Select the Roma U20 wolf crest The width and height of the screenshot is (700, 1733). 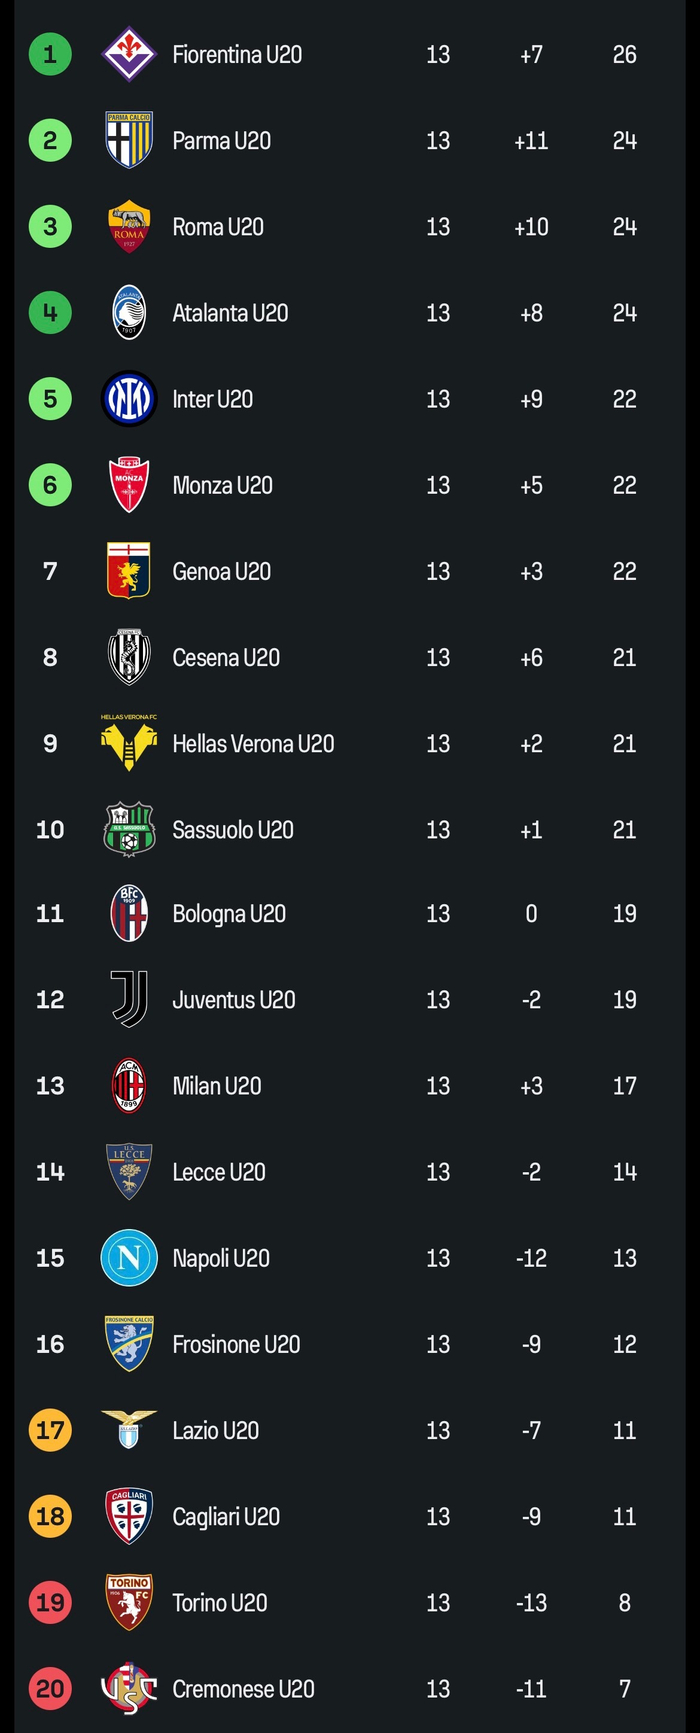coord(129,227)
